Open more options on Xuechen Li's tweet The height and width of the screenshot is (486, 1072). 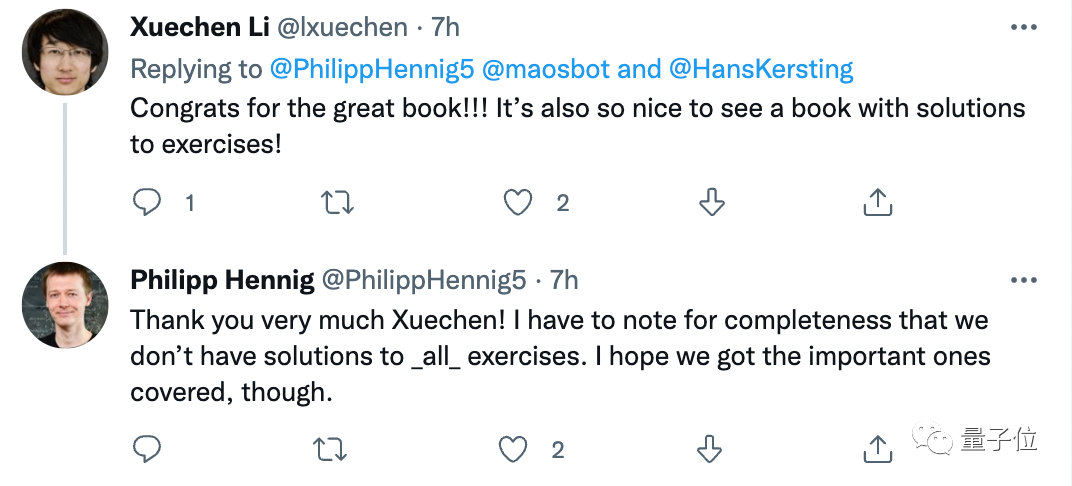pyautogui.click(x=1024, y=27)
